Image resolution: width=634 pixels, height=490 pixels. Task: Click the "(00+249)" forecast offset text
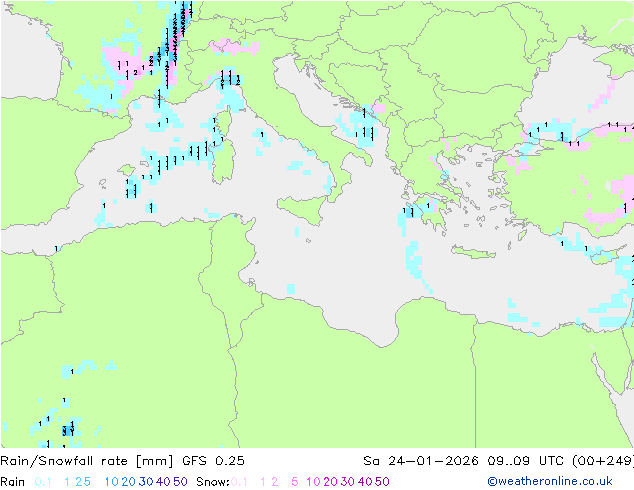pyautogui.click(x=603, y=461)
